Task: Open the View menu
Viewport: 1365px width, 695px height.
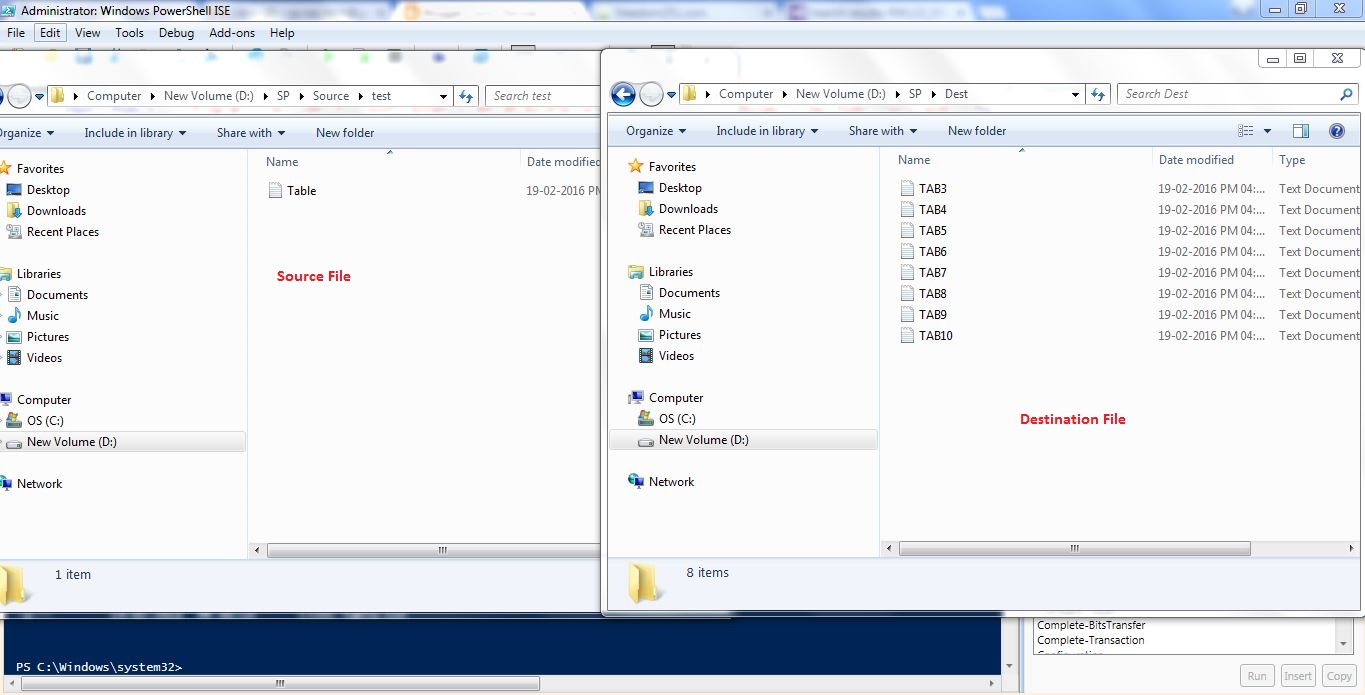Action: coord(88,32)
